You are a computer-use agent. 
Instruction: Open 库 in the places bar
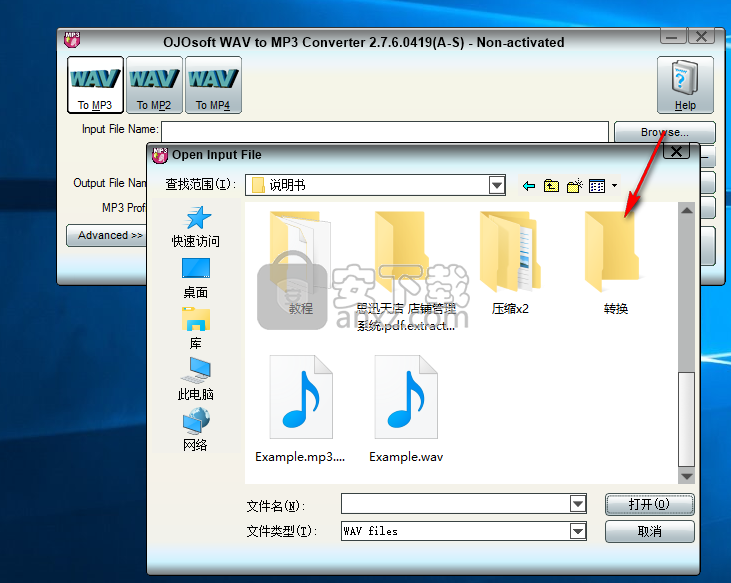pos(195,329)
